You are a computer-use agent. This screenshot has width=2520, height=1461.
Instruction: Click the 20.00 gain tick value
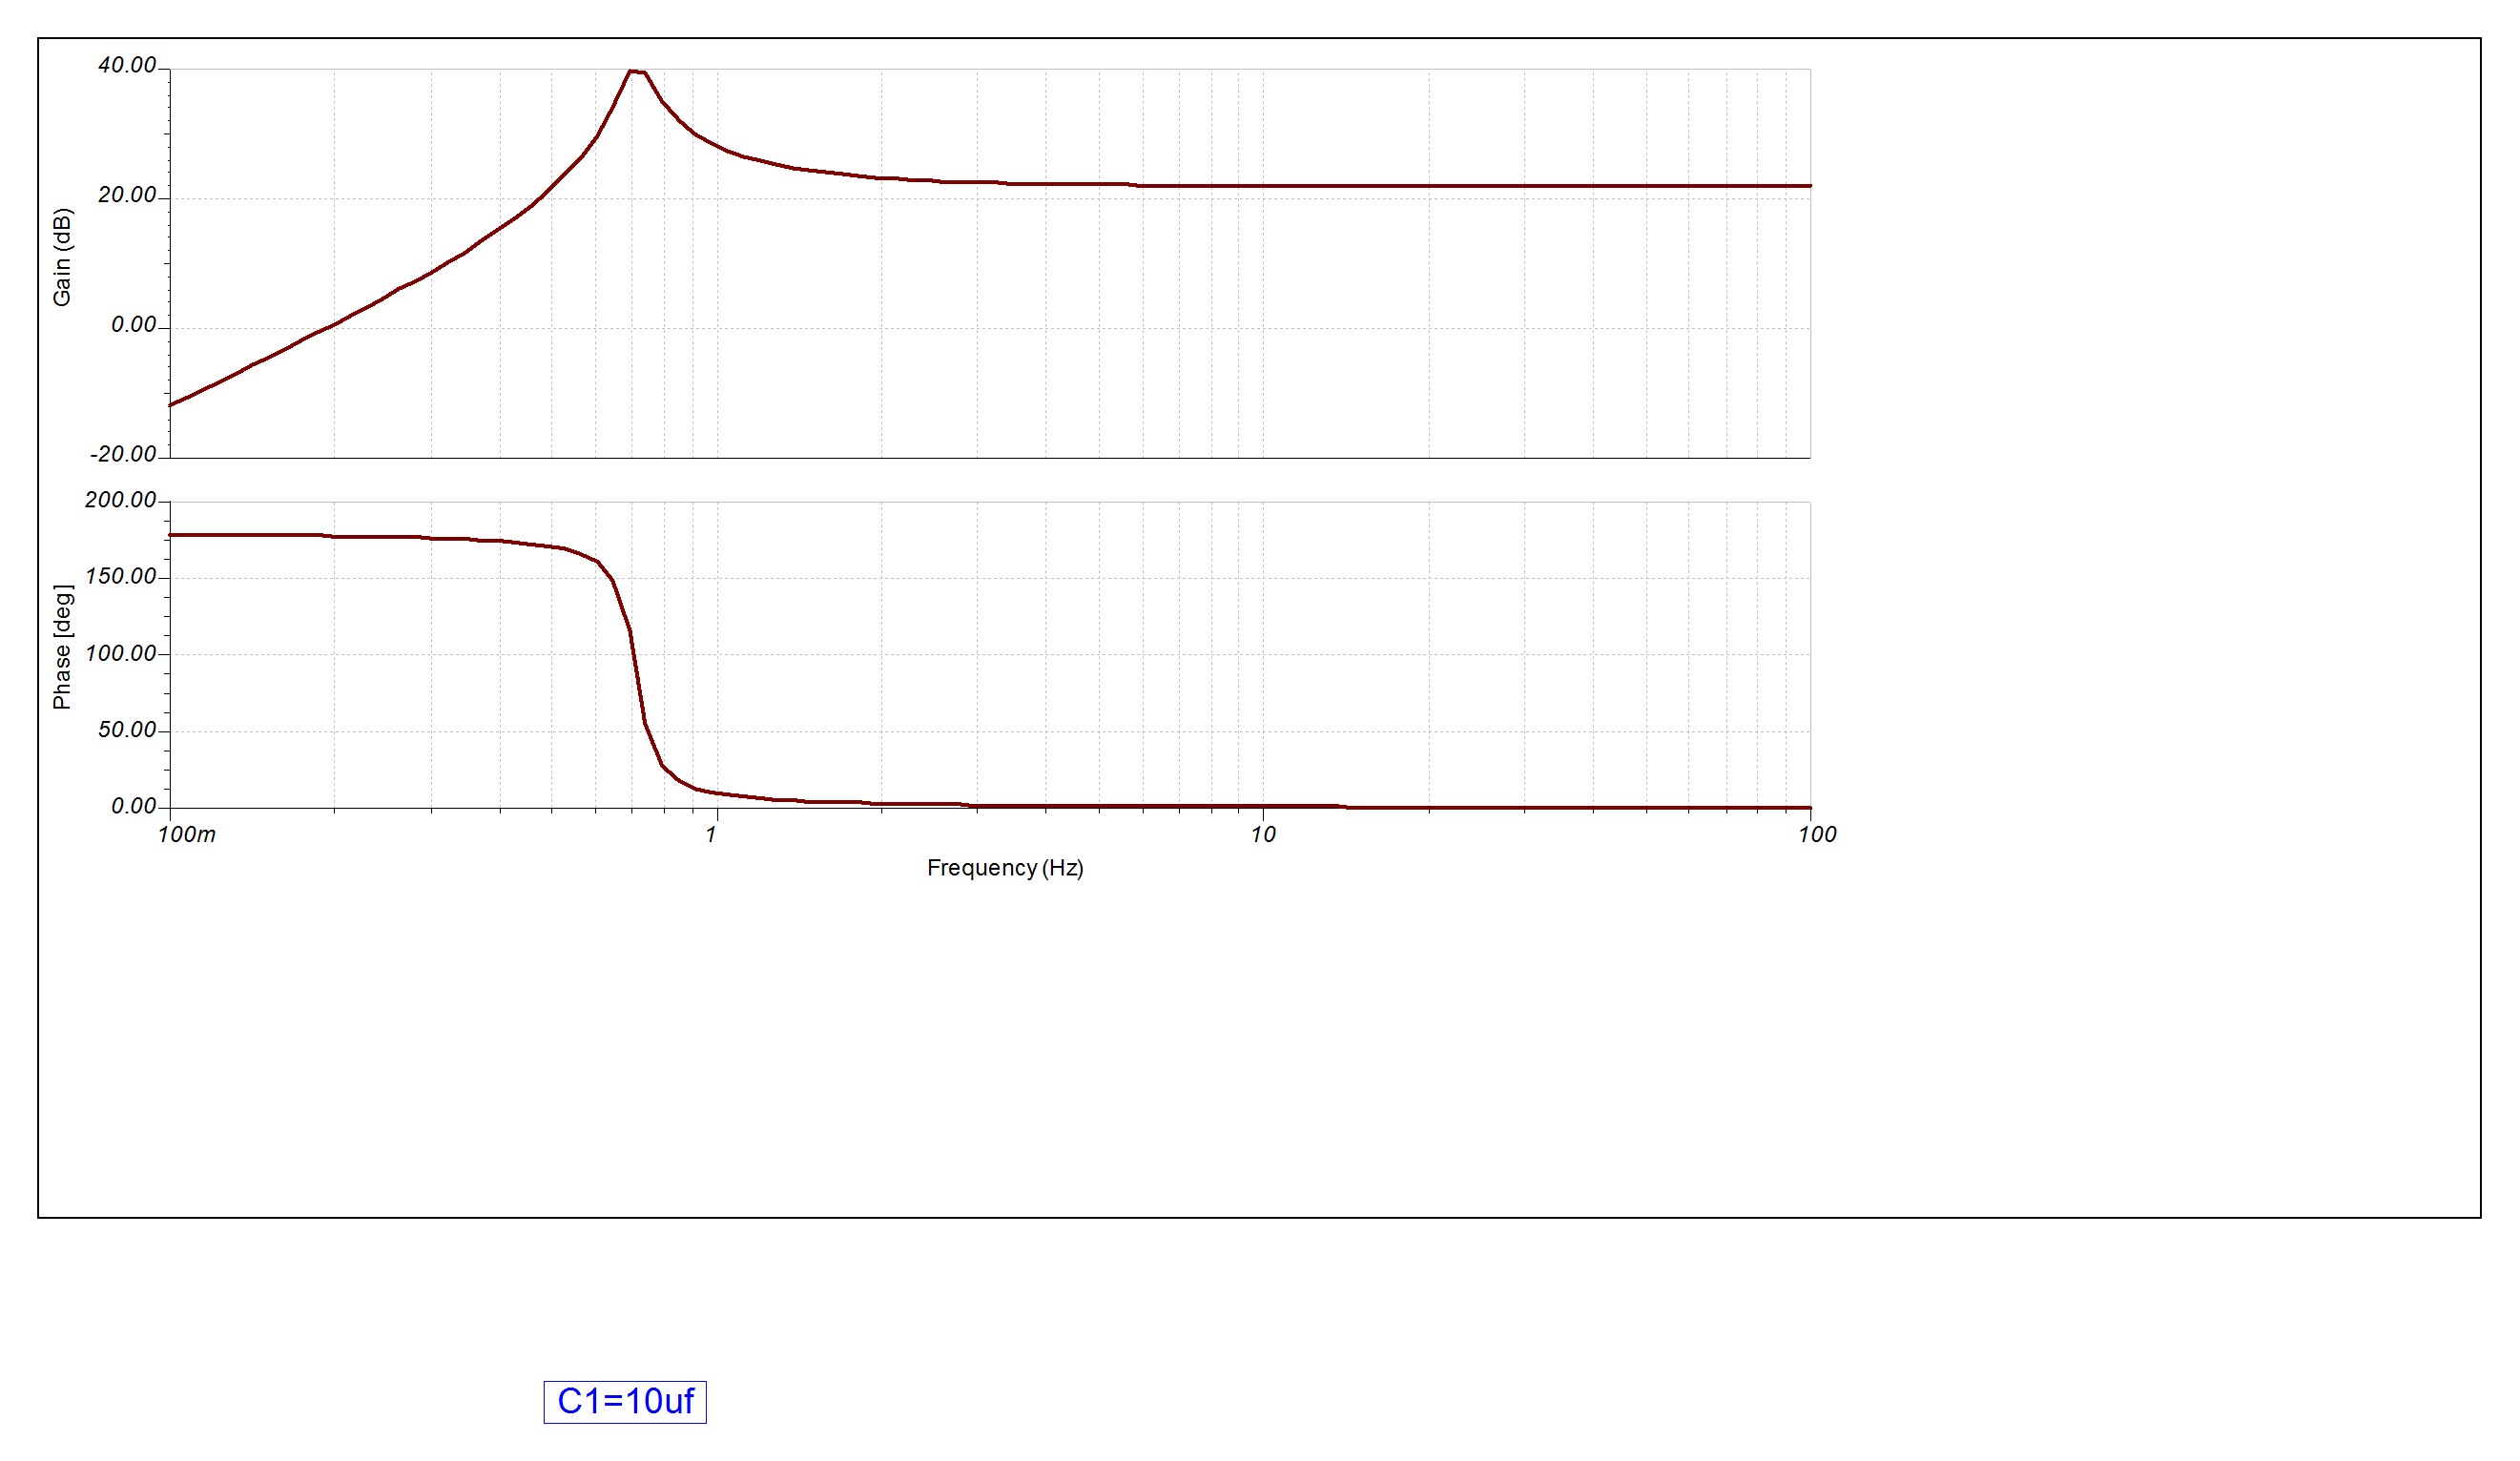(x=127, y=195)
